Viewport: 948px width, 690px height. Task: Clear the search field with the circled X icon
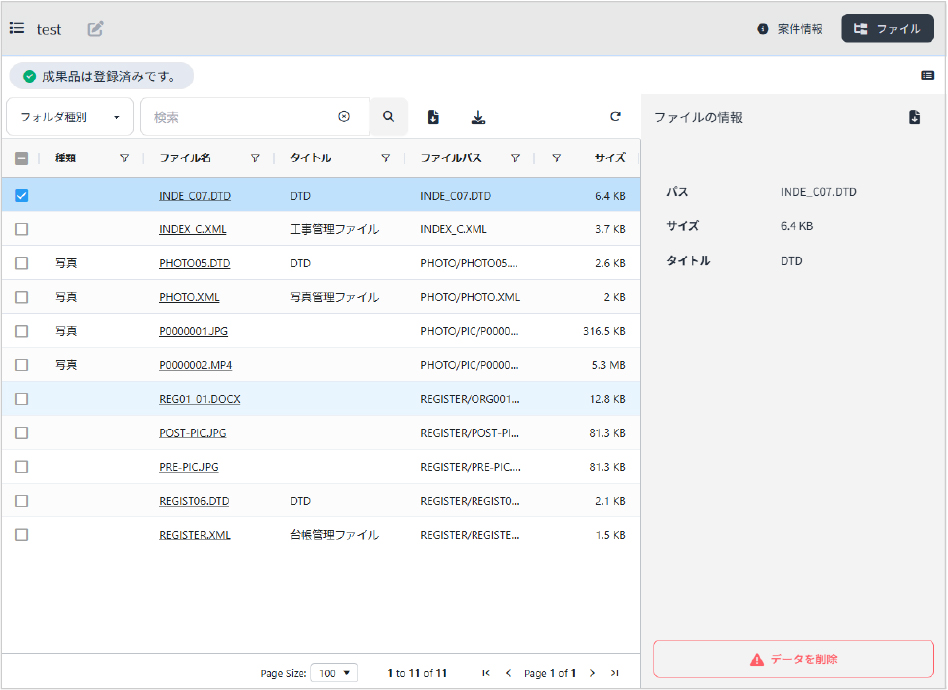(344, 117)
